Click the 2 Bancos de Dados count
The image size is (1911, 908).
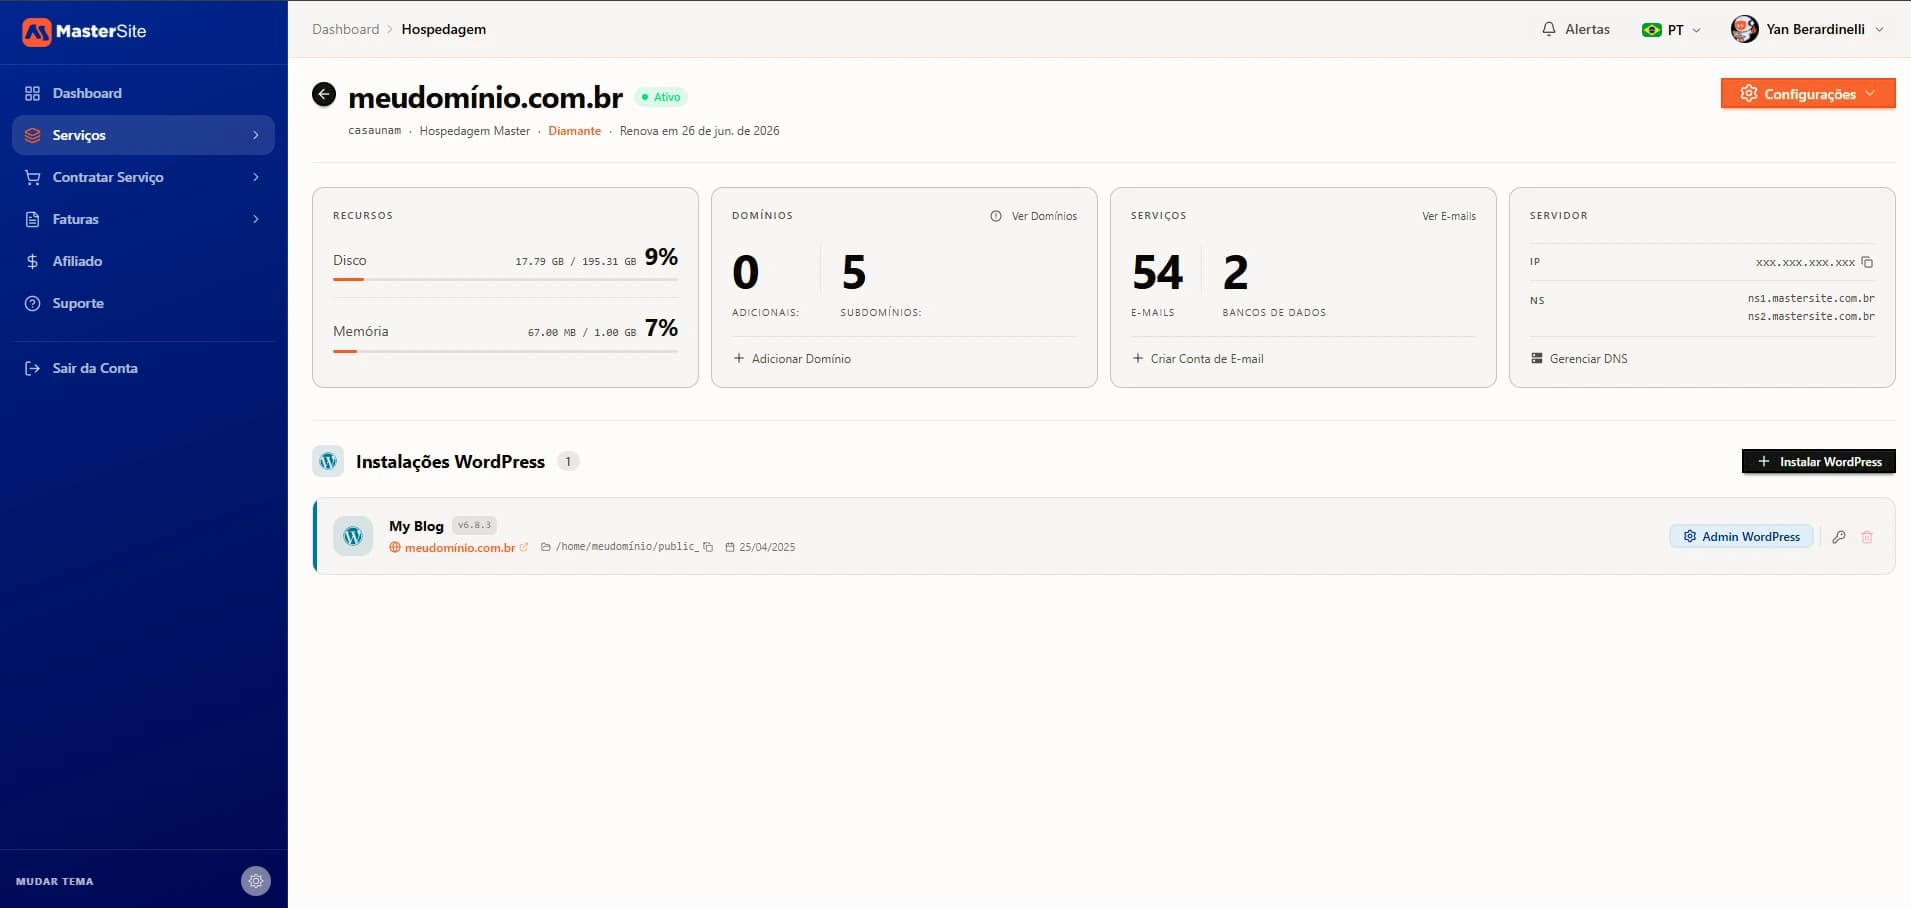pos(1236,272)
